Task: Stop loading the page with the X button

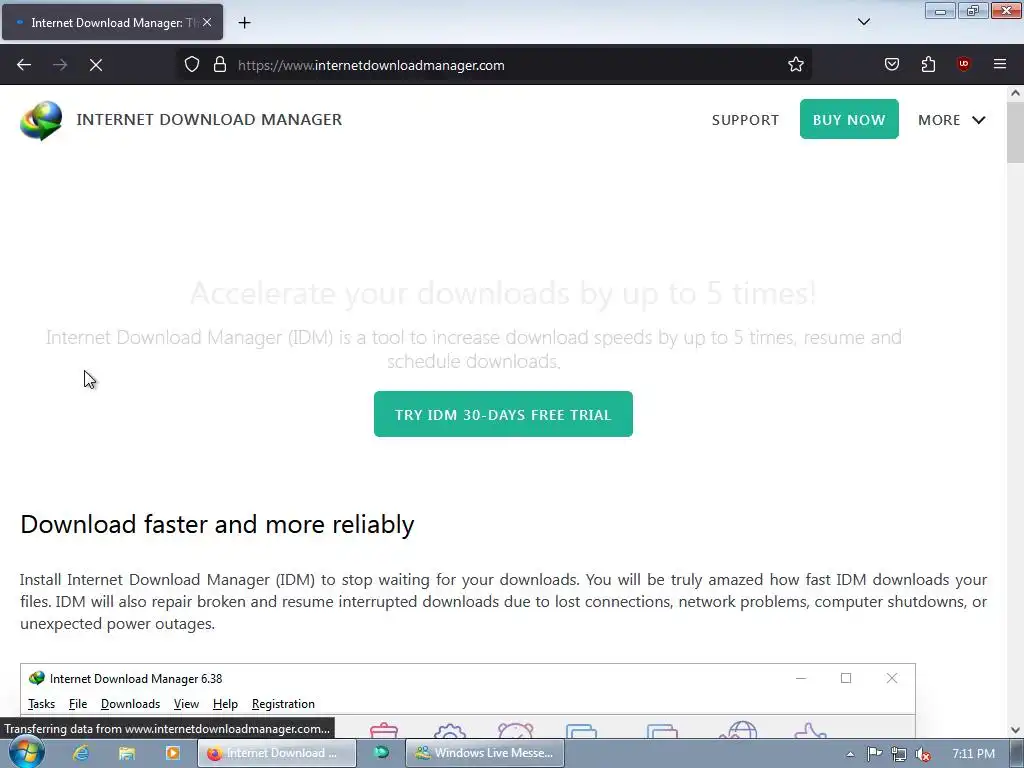Action: point(96,65)
